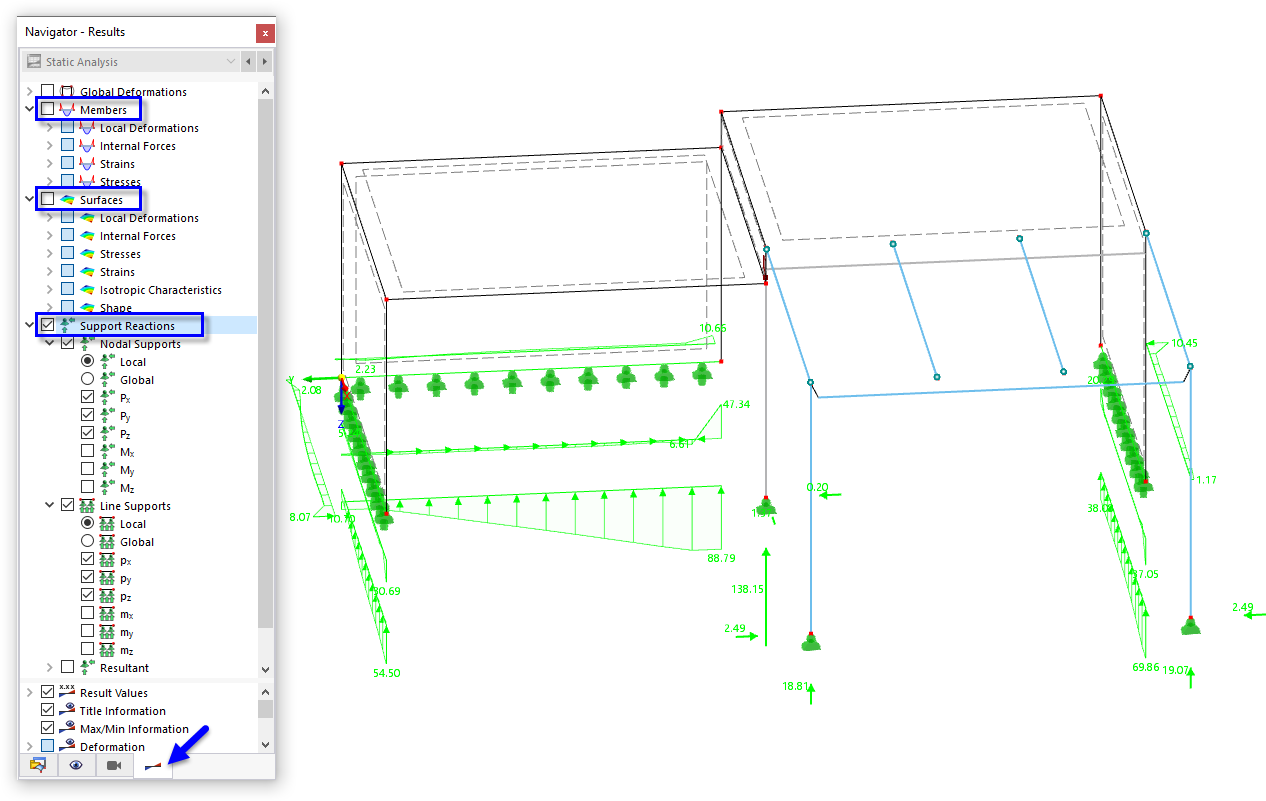The image size is (1266, 801).
Task: Expand the Result Values node
Action: click(x=29, y=692)
